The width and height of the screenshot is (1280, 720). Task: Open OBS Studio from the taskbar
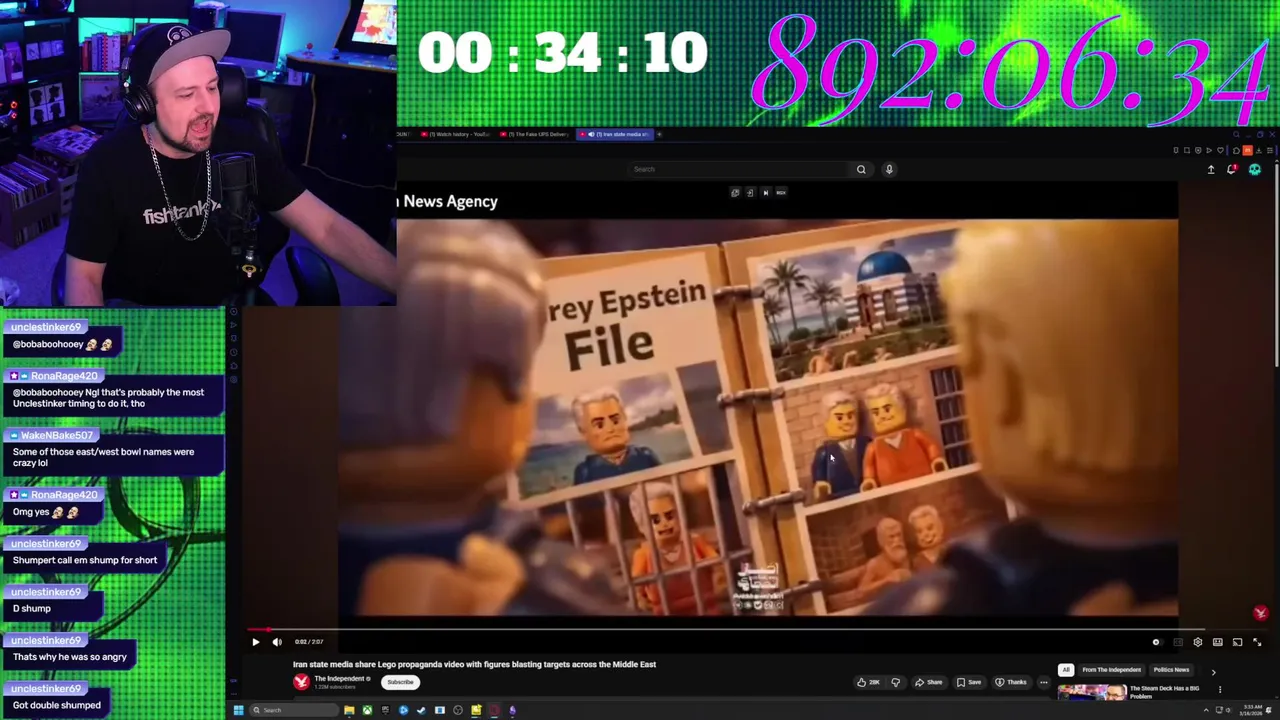(x=458, y=710)
